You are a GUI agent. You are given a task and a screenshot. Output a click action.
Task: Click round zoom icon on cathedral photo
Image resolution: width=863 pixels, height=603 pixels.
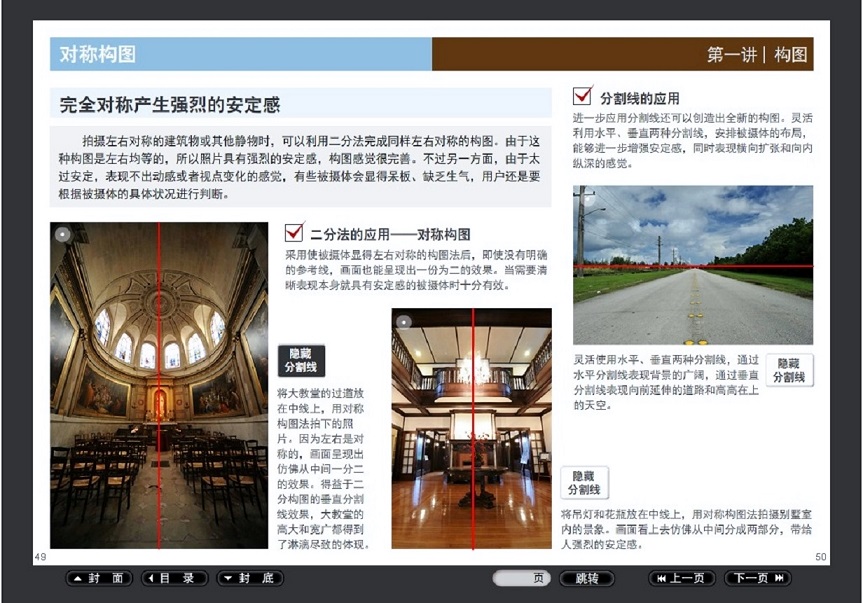point(62,235)
